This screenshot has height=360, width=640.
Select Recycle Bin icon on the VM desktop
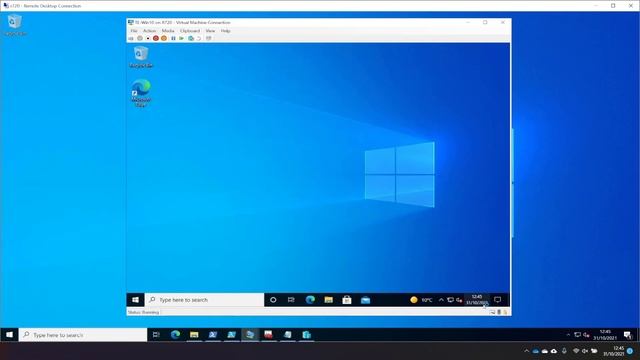point(141,57)
